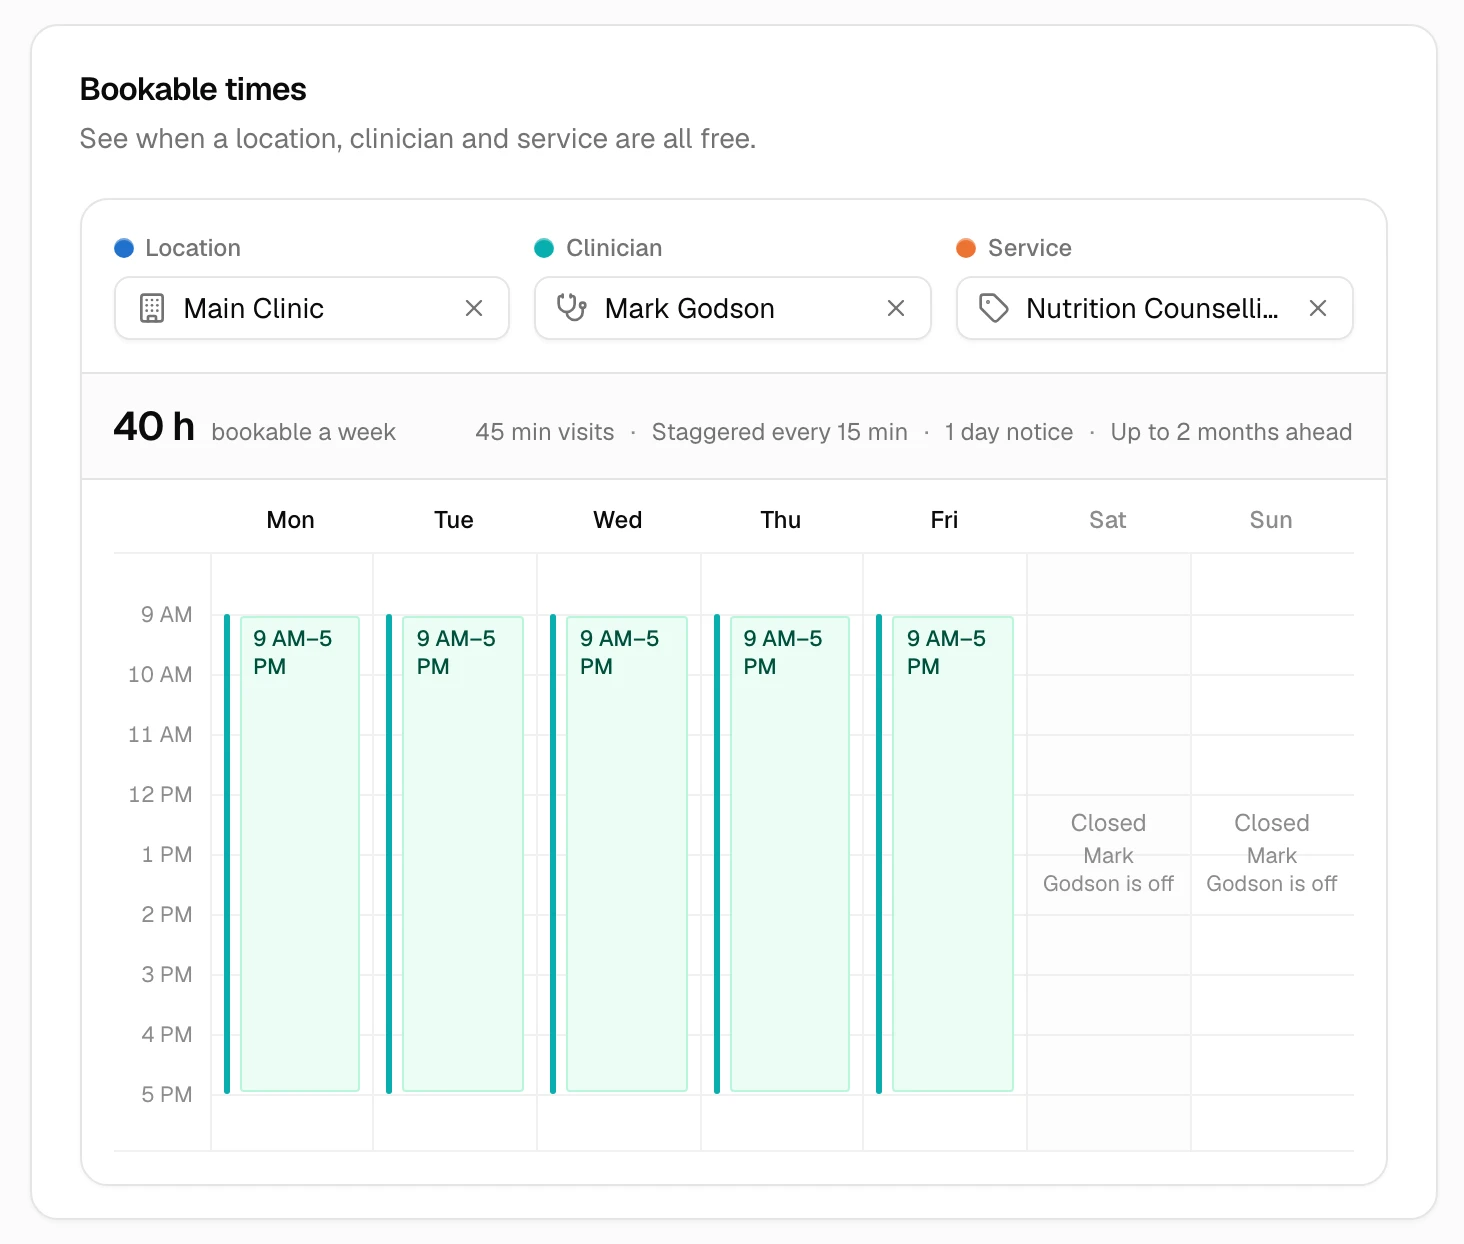Click the blue Location color dot
The width and height of the screenshot is (1464, 1244).
tap(124, 248)
